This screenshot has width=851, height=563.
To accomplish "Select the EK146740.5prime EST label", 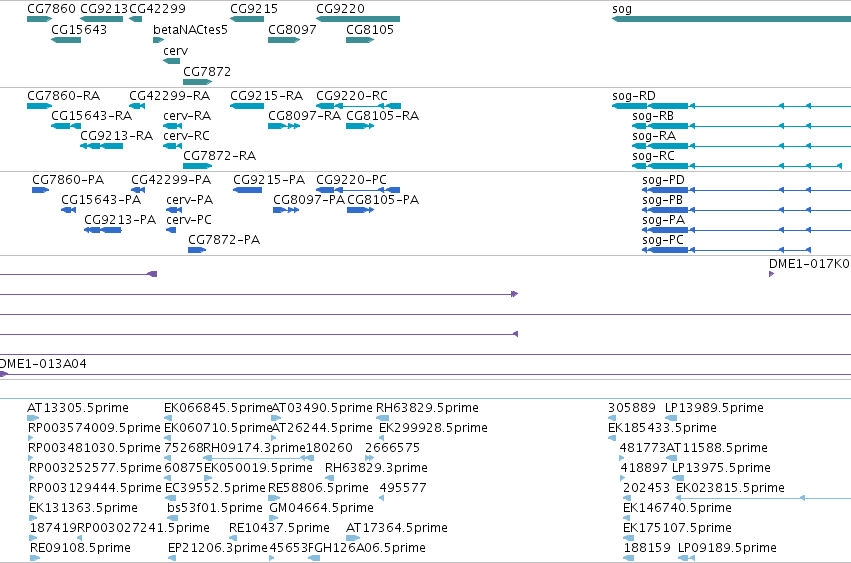I will (x=677, y=509).
